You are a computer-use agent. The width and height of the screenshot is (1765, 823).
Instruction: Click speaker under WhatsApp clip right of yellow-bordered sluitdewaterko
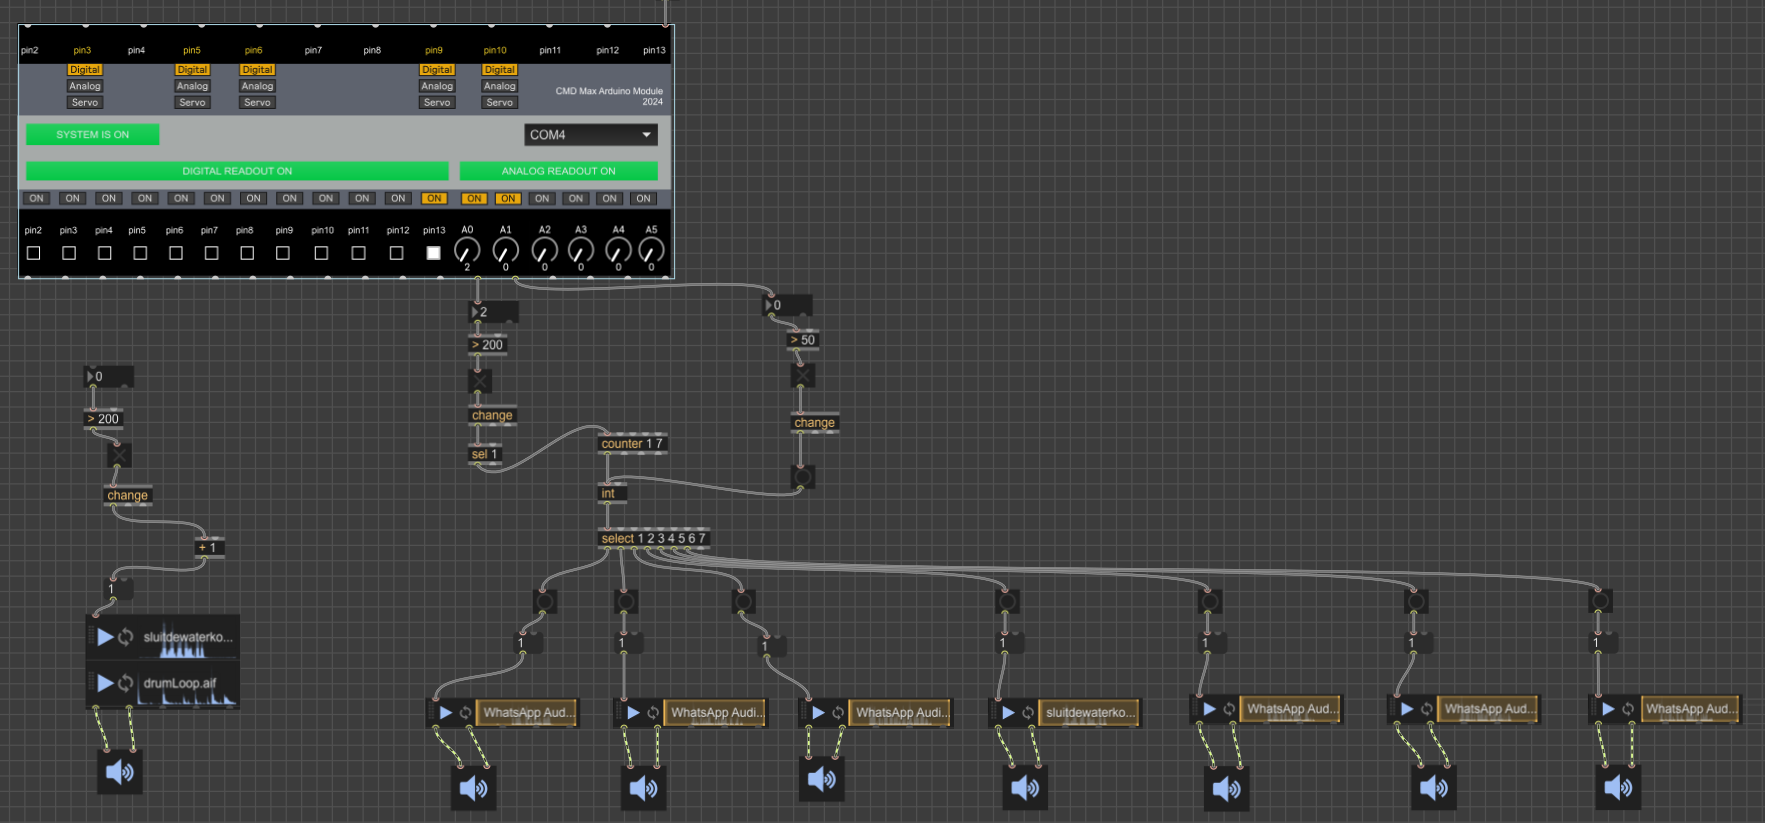[x=1227, y=788]
